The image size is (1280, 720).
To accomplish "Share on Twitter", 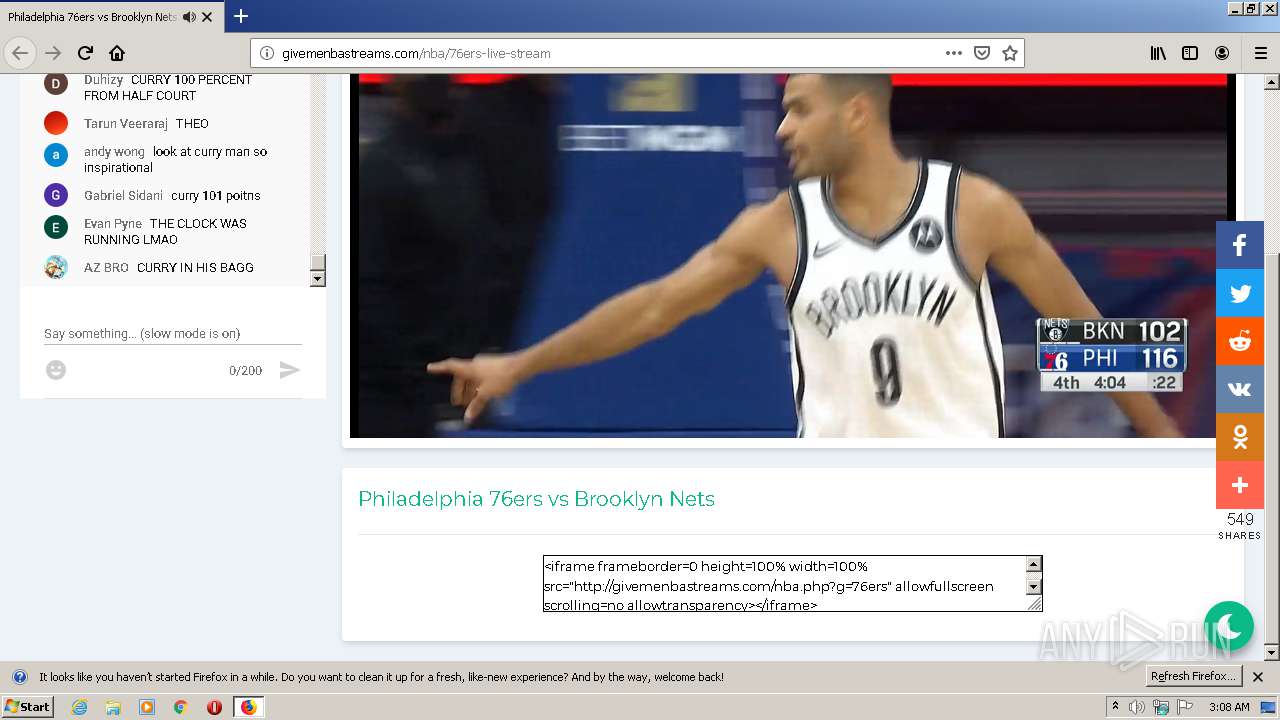I will pos(1240,293).
